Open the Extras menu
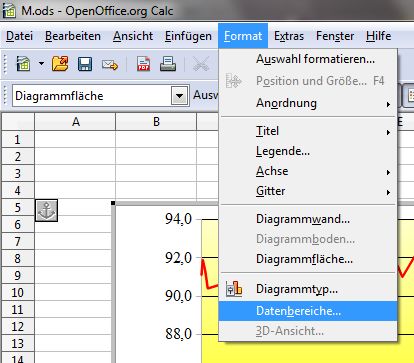This screenshot has width=414, height=363. pos(289,36)
